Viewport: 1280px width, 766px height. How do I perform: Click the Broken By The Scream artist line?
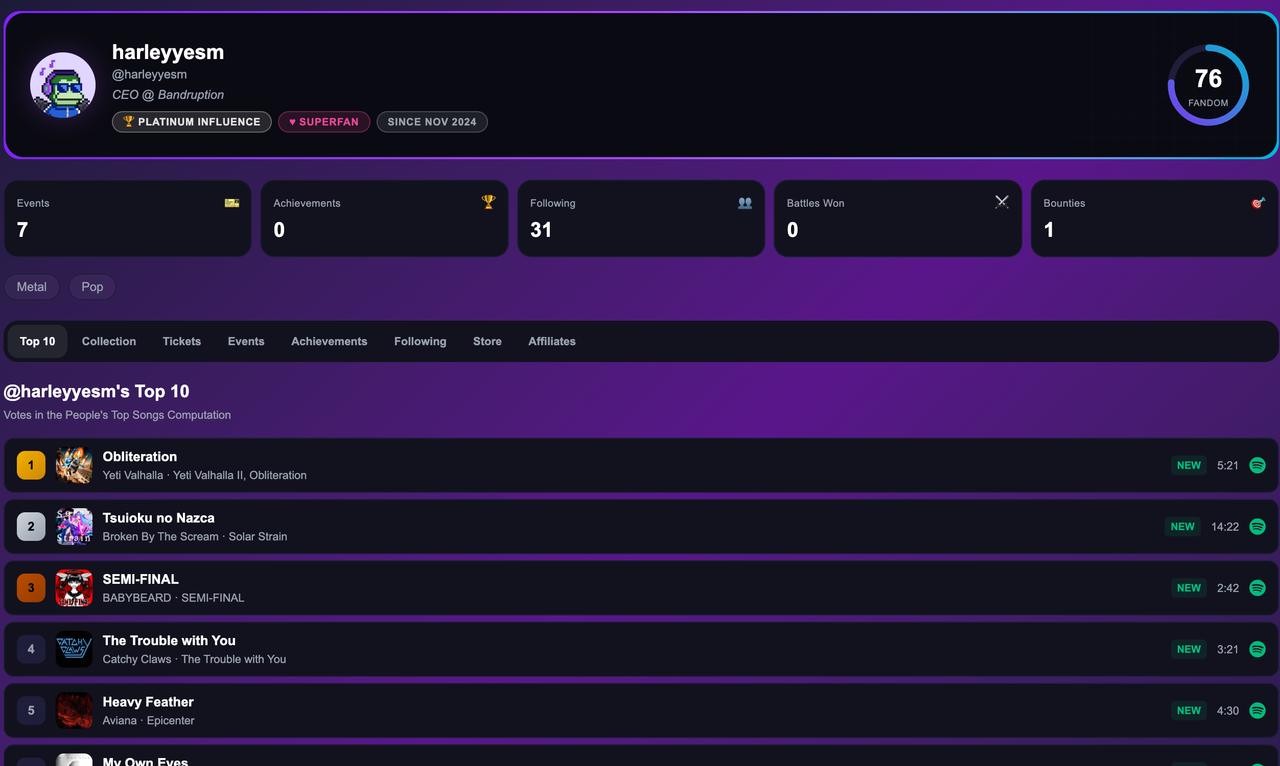tap(195, 536)
